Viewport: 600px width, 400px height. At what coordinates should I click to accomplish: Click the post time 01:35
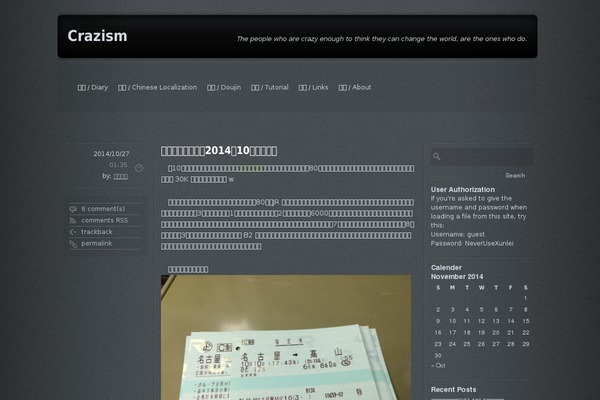pyautogui.click(x=118, y=165)
